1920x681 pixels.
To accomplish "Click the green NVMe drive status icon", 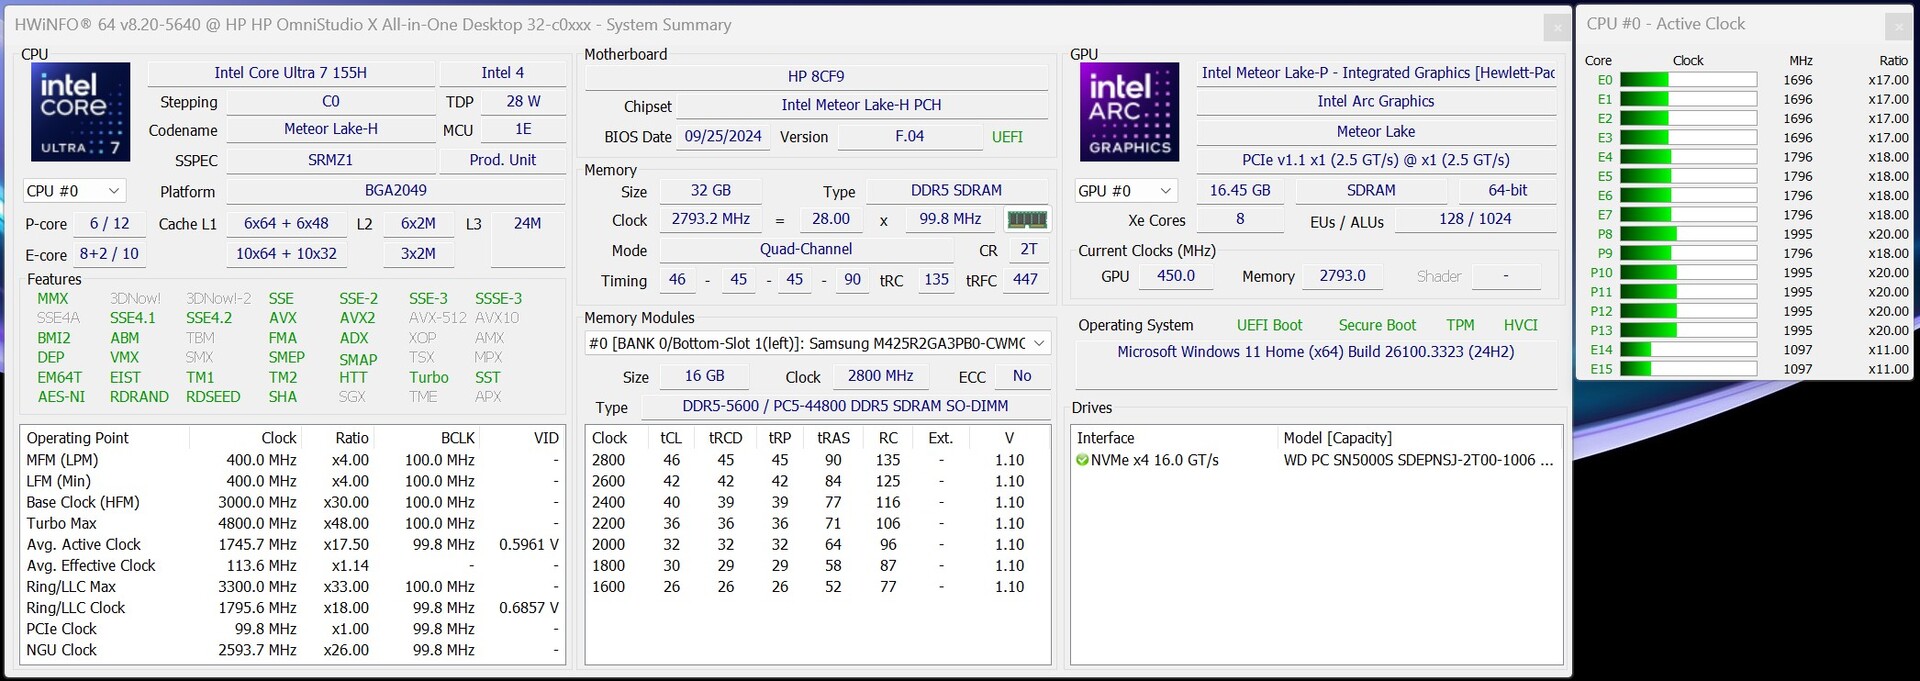I will (1082, 460).
